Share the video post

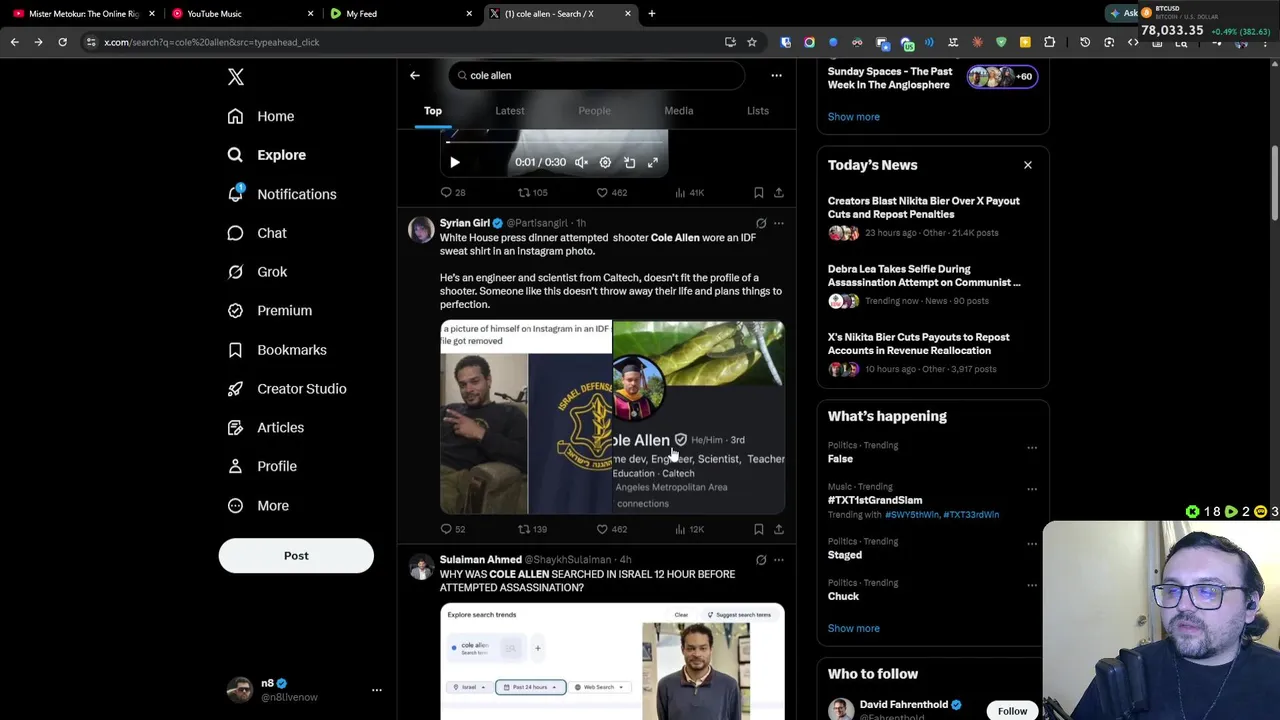tap(779, 192)
